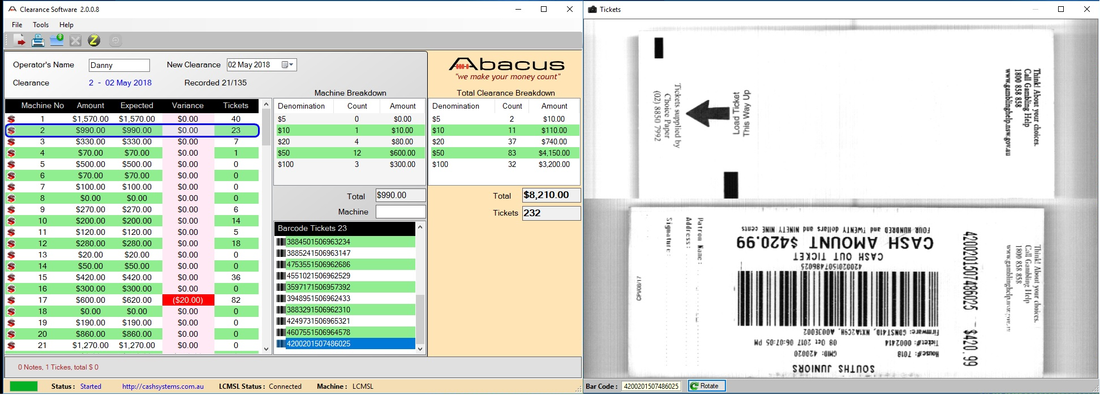
Task: Click the yellow Z icon in toolbar
Action: point(94,41)
